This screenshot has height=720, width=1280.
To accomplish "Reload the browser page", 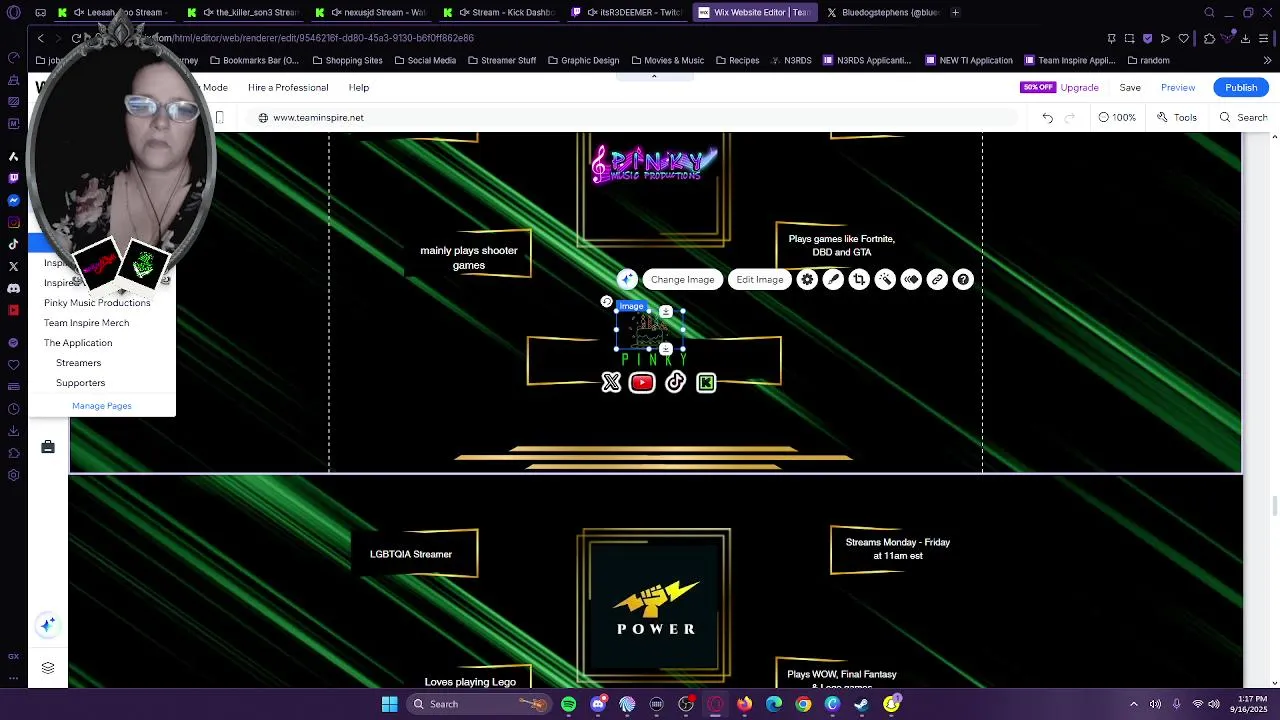I will point(76,38).
